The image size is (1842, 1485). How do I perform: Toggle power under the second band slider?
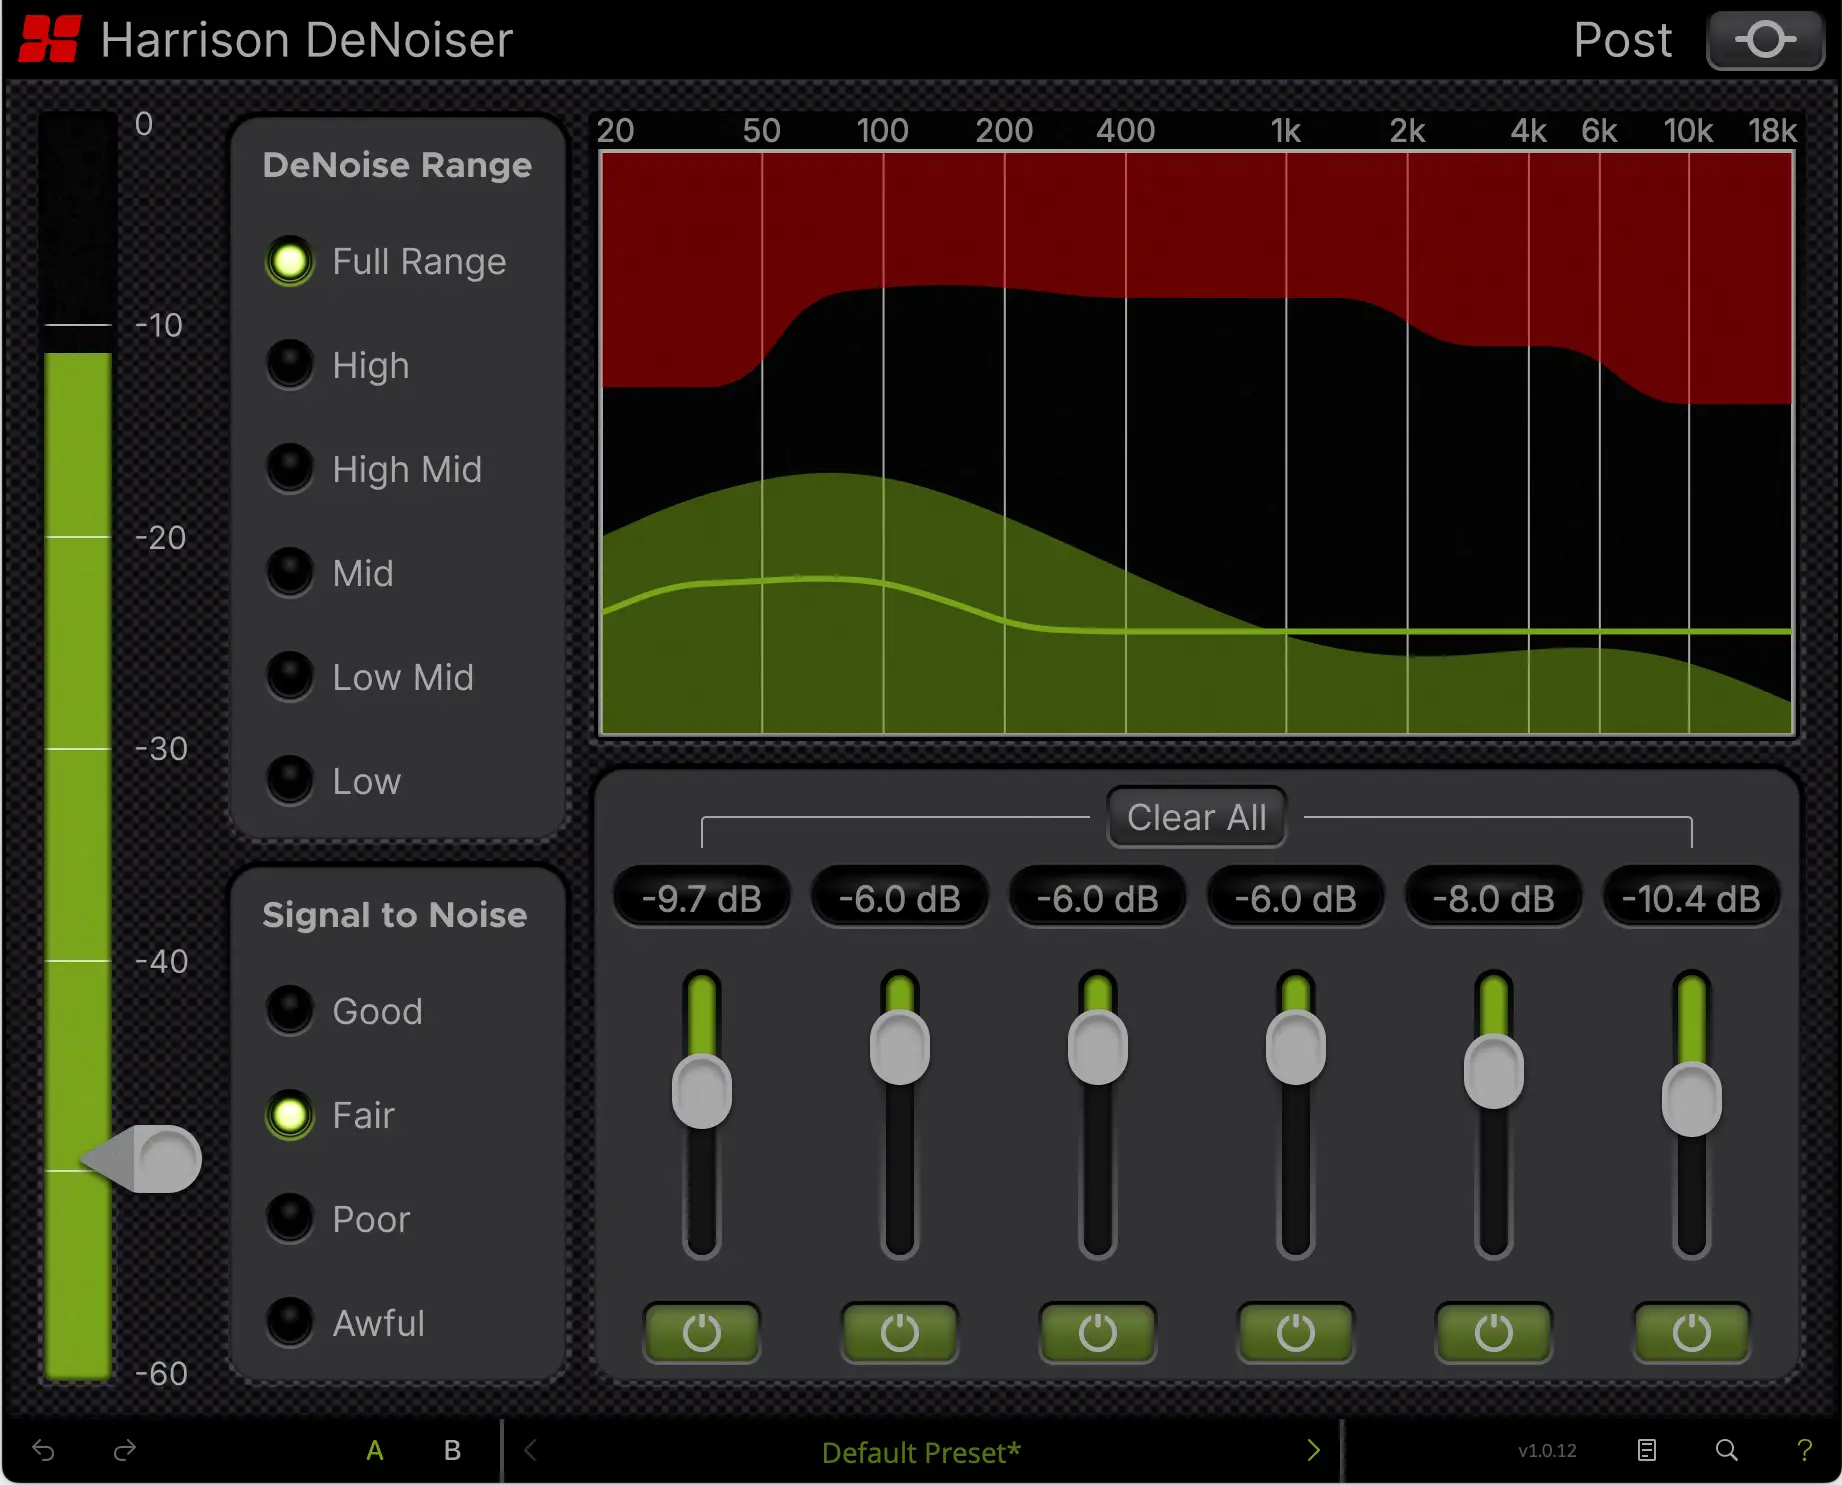[900, 1332]
